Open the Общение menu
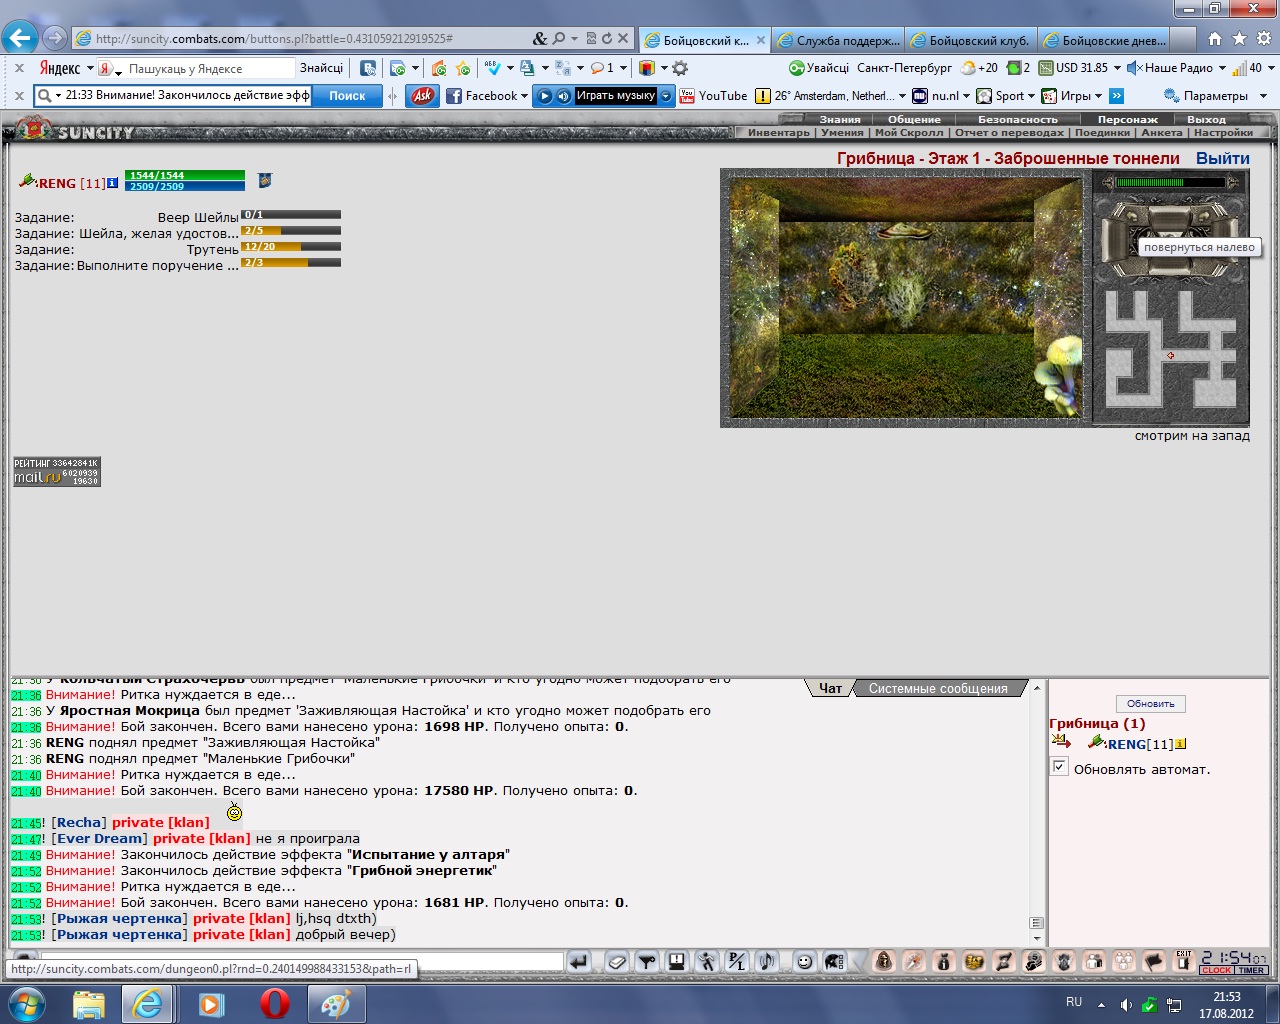 pos(914,119)
